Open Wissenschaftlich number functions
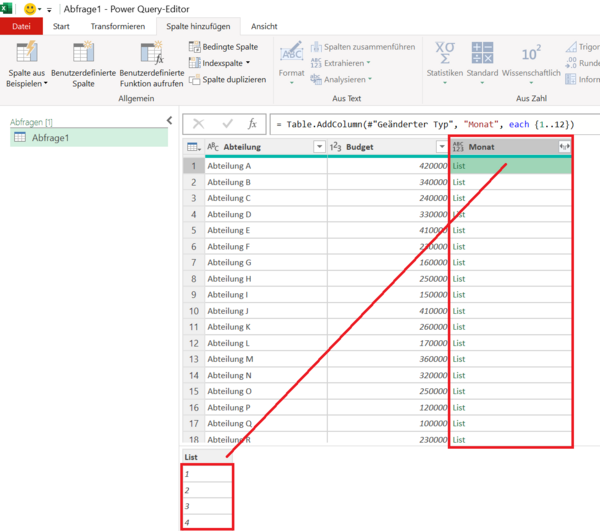 (x=531, y=53)
